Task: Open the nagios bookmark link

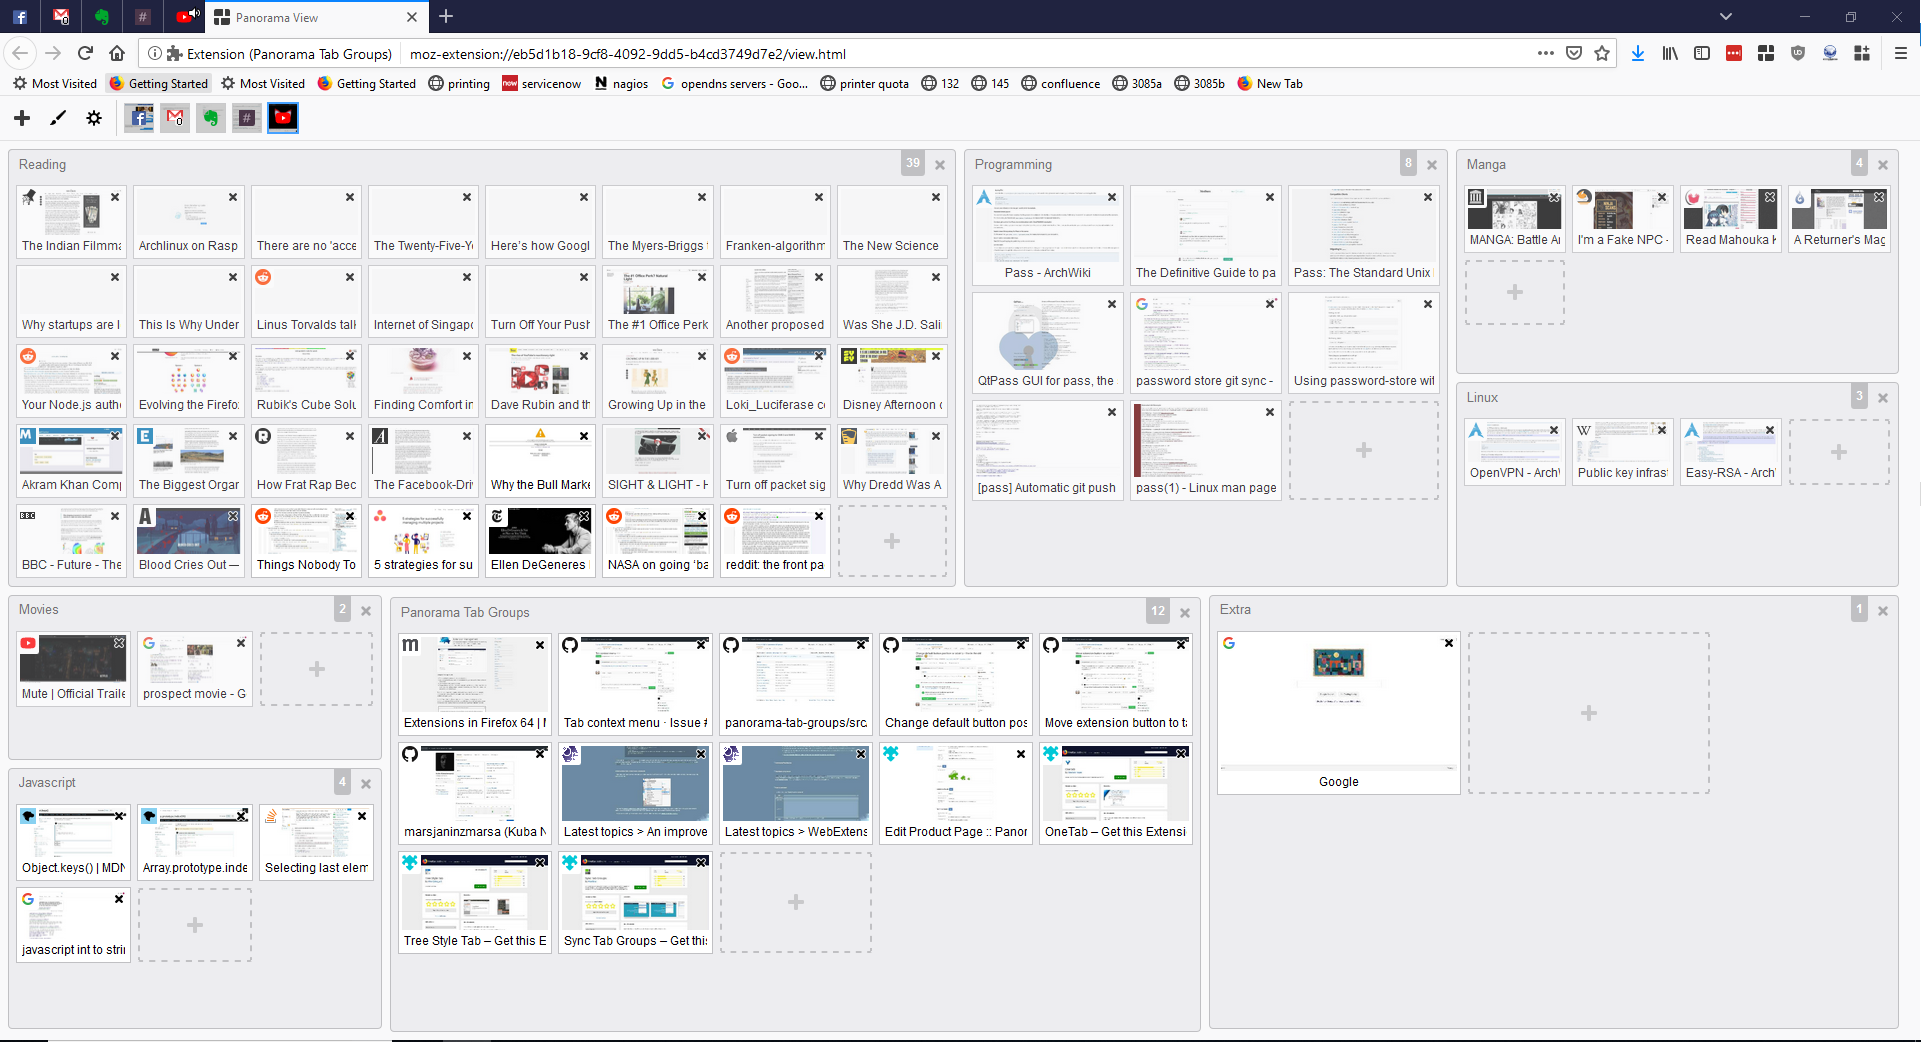Action: click(621, 84)
